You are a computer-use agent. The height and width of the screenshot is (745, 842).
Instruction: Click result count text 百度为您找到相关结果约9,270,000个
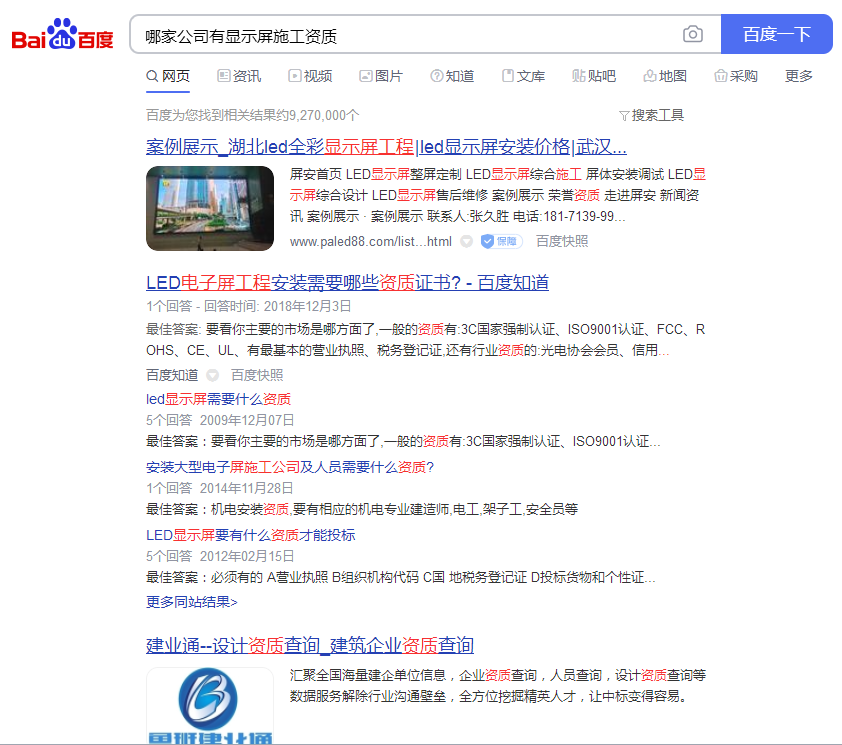tap(252, 115)
